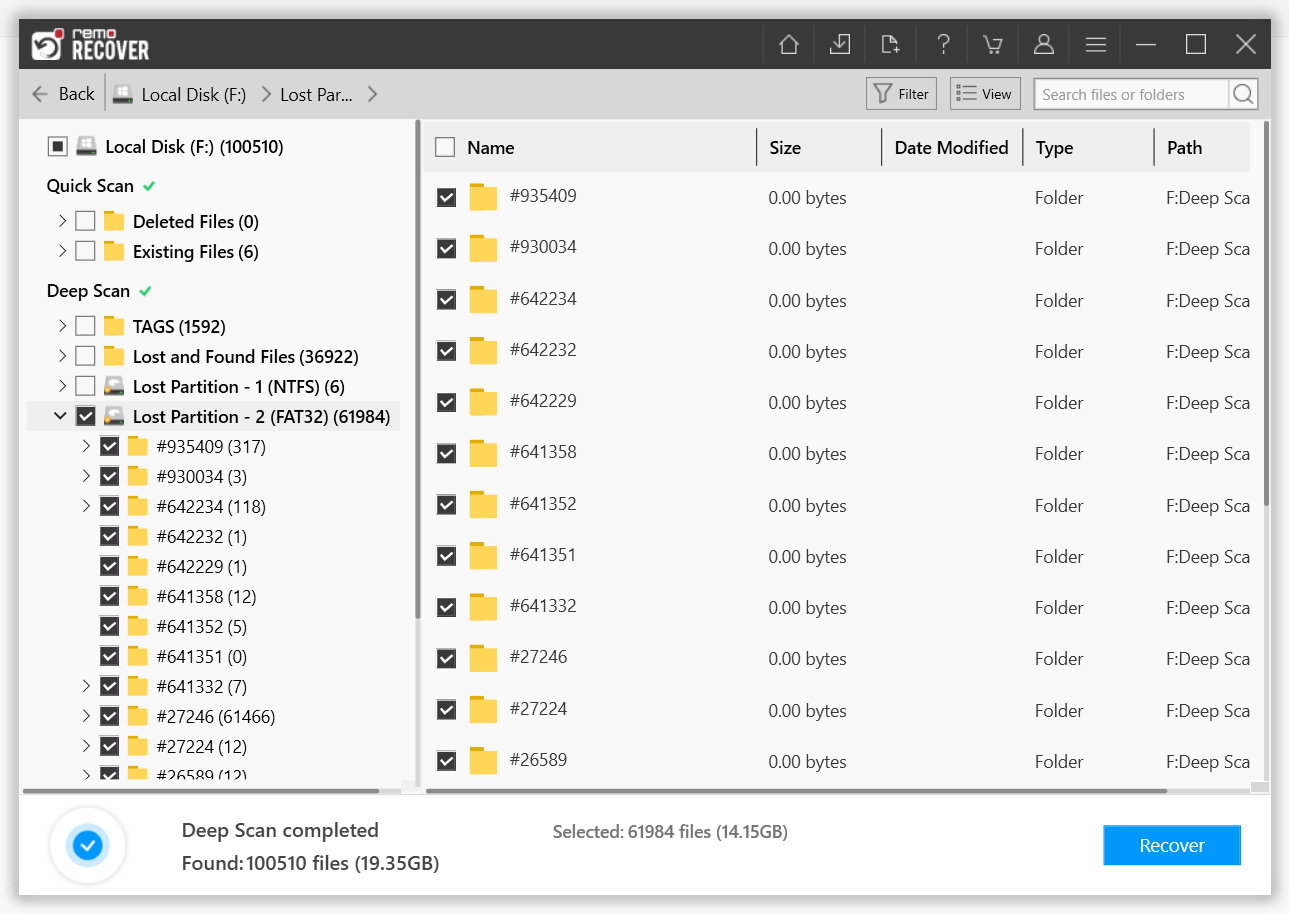Expand the TAGS folder node
The width and height of the screenshot is (1289, 914).
pos(62,325)
